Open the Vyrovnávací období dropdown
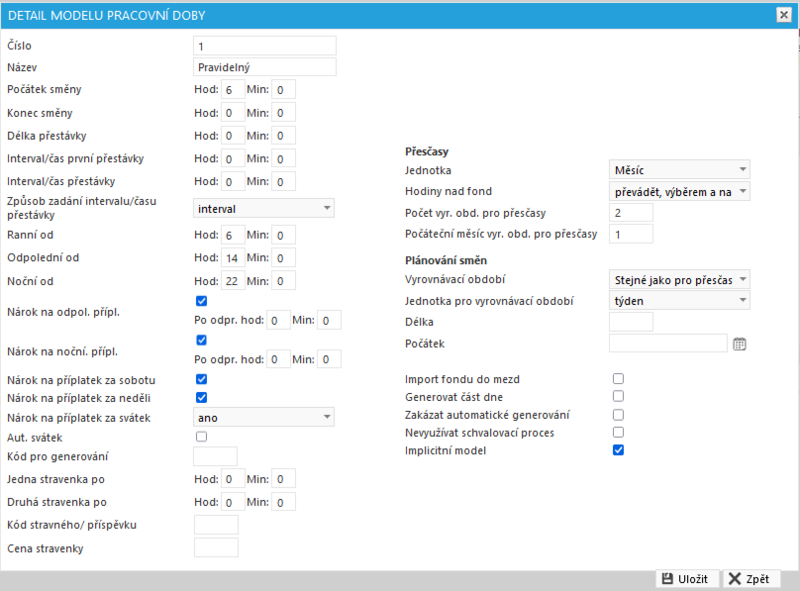This screenshot has width=800, height=591. click(679, 280)
